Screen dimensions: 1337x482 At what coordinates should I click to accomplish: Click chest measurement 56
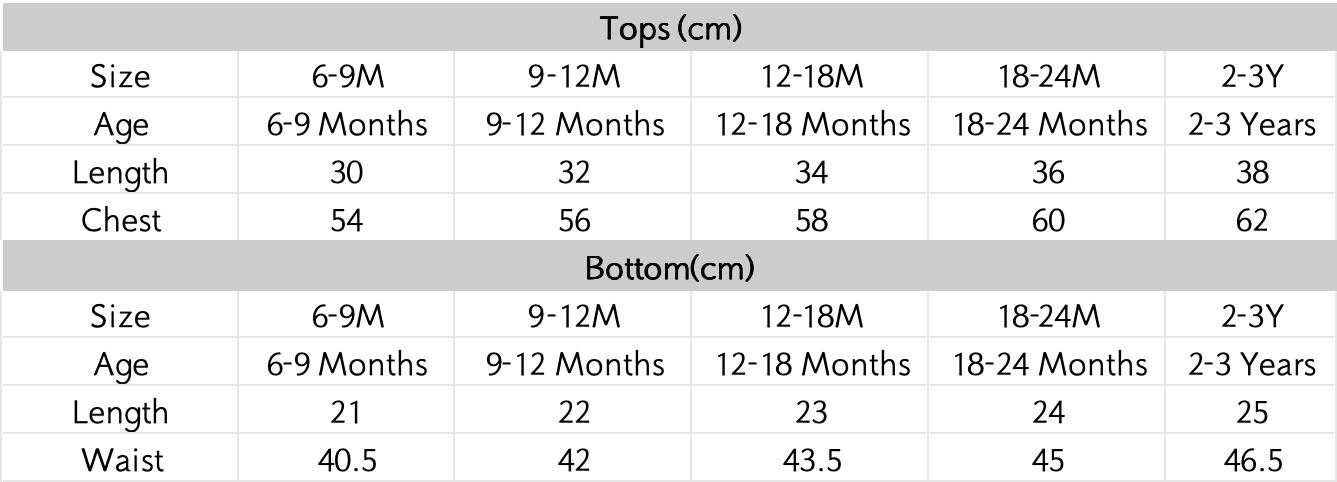point(574,220)
